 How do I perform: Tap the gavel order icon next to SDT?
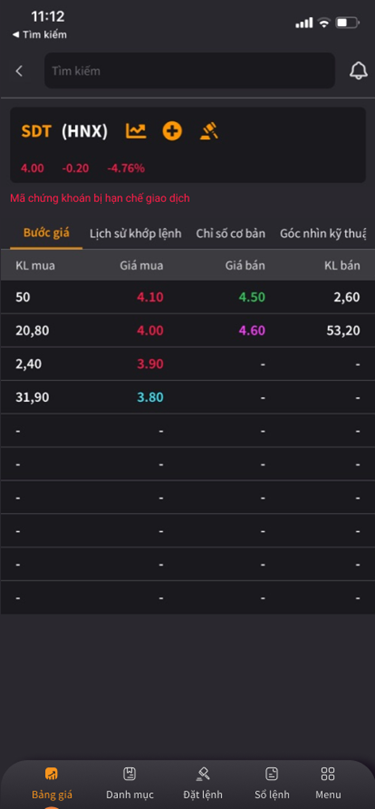(209, 131)
